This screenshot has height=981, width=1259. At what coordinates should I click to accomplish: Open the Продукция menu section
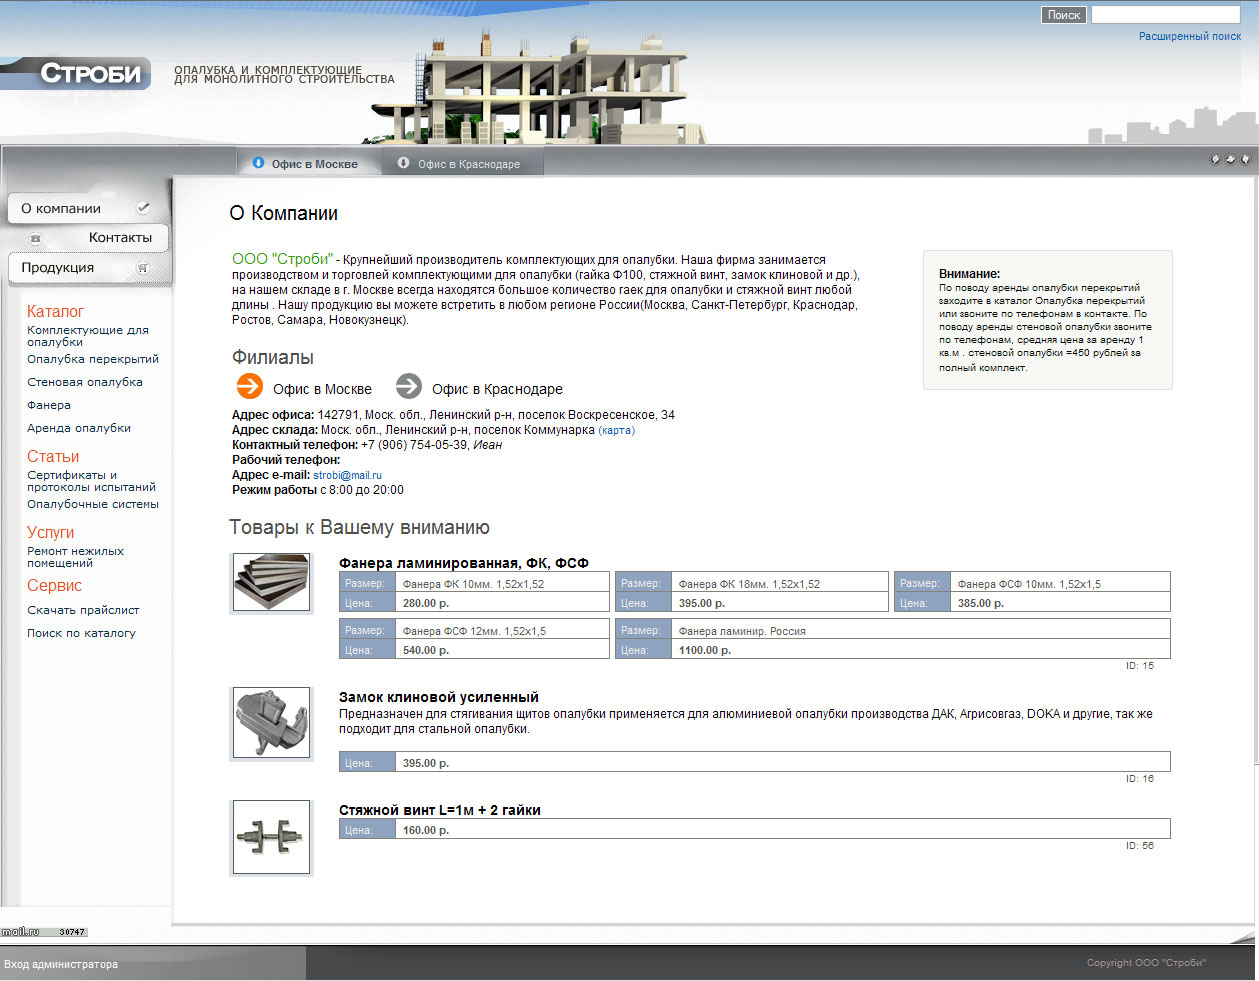[58, 268]
